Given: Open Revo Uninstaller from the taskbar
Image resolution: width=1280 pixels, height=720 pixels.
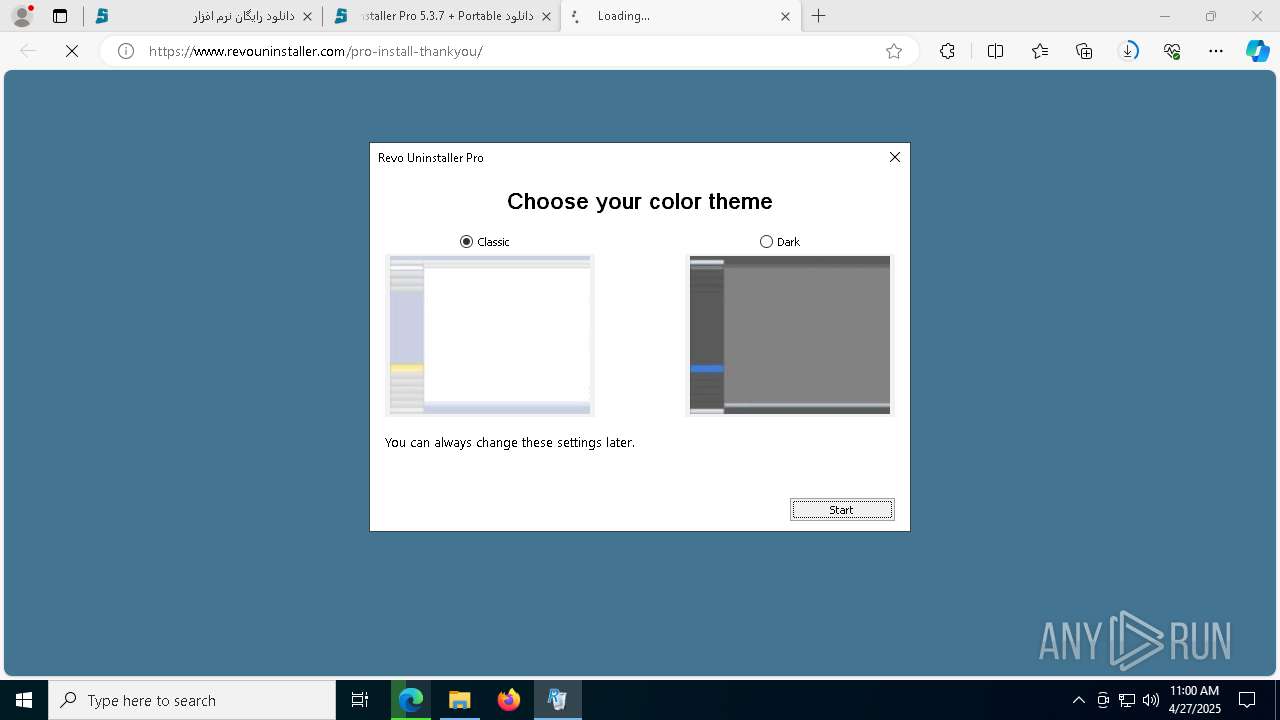Looking at the screenshot, I should (557, 700).
